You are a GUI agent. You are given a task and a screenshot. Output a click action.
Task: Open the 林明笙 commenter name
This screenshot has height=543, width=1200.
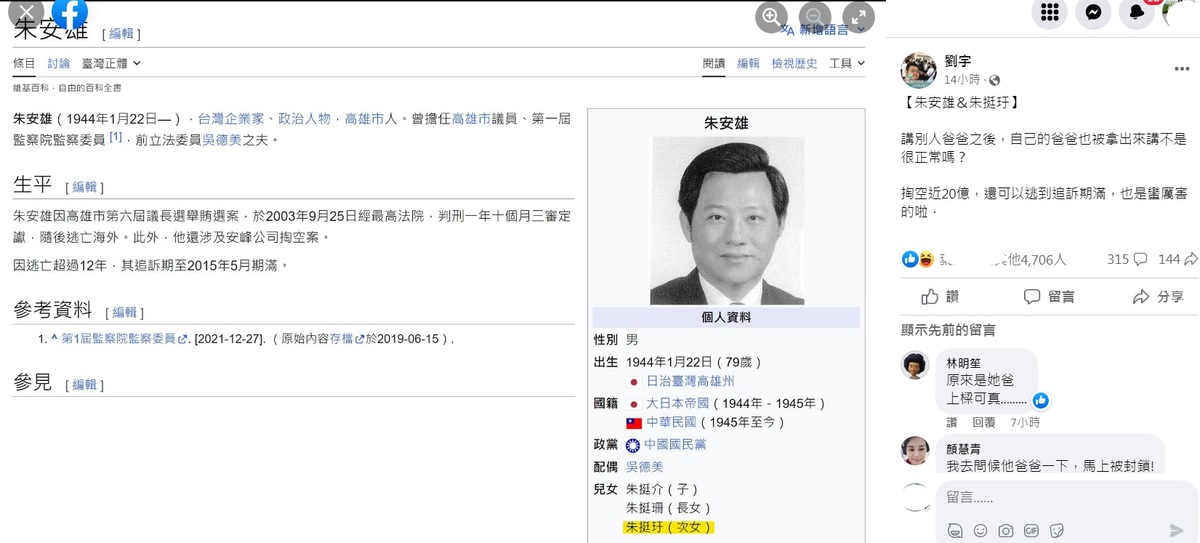click(x=964, y=363)
